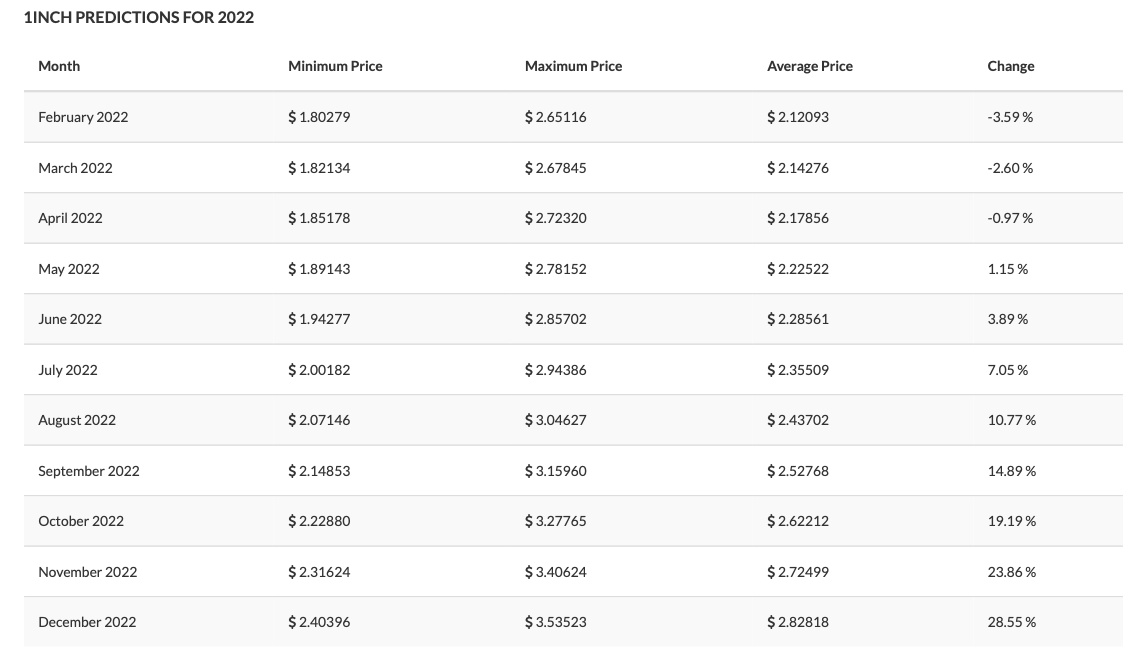Click the June 2022 change value 3.89%
This screenshot has height=660, width=1148.
(x=1007, y=319)
